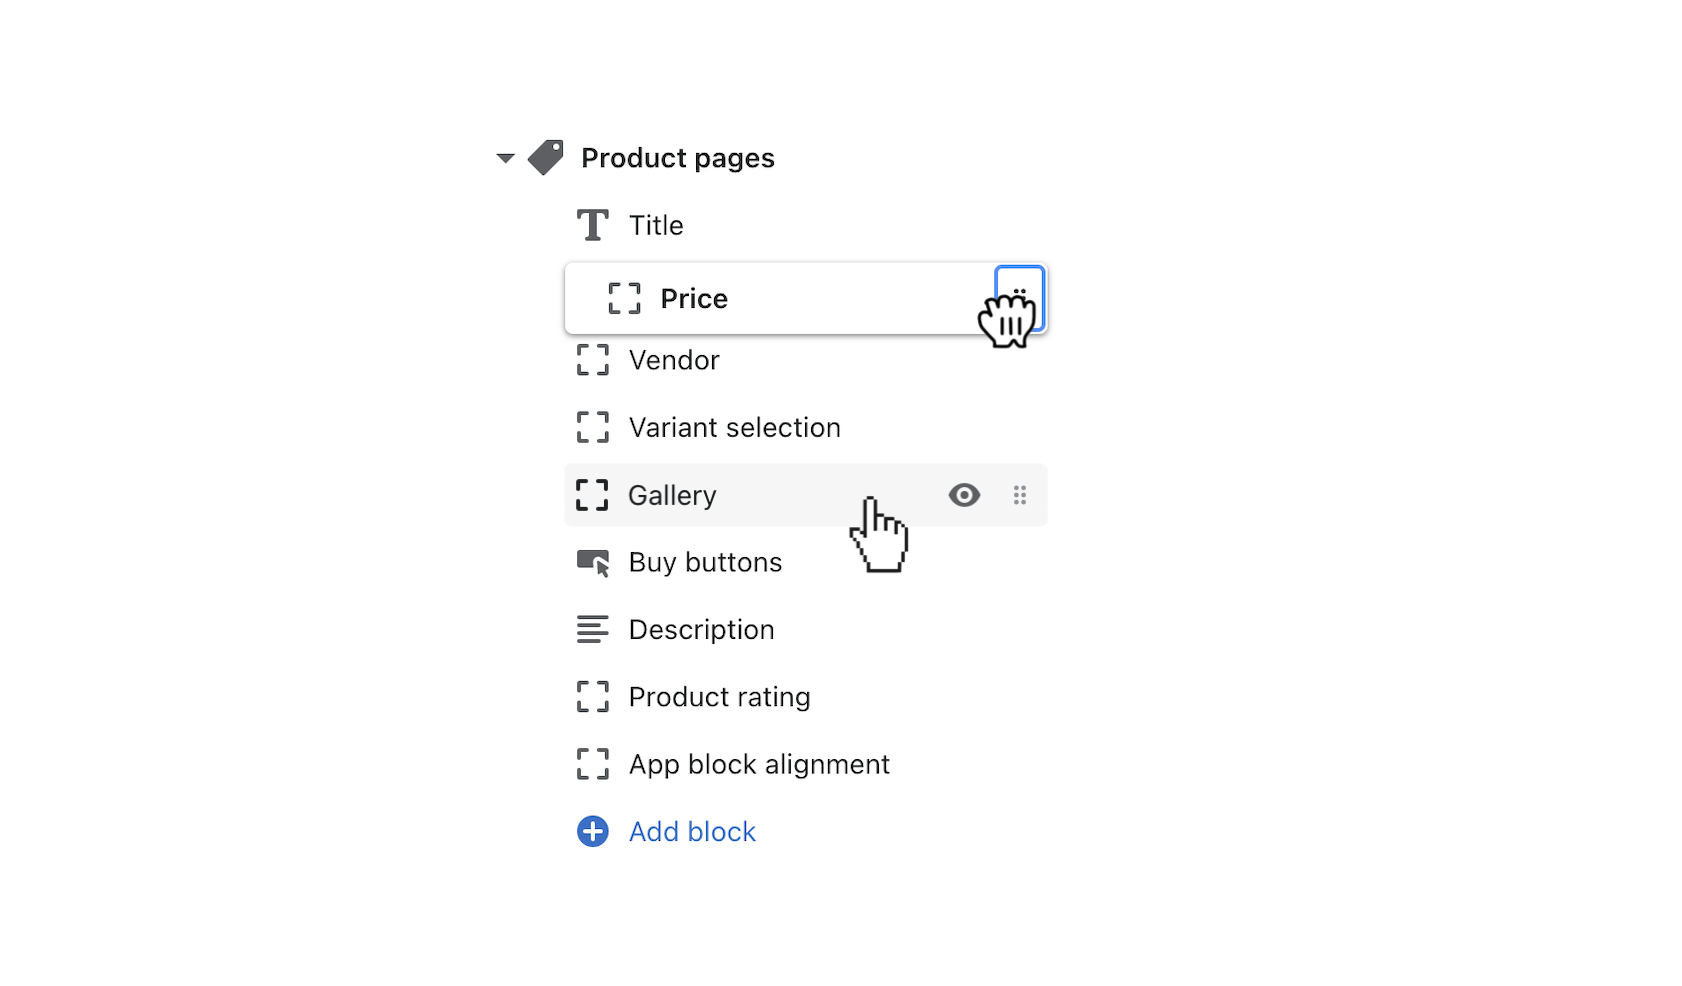The width and height of the screenshot is (1682, 986).
Task: Select the Variant selection block icon
Action: click(x=593, y=427)
